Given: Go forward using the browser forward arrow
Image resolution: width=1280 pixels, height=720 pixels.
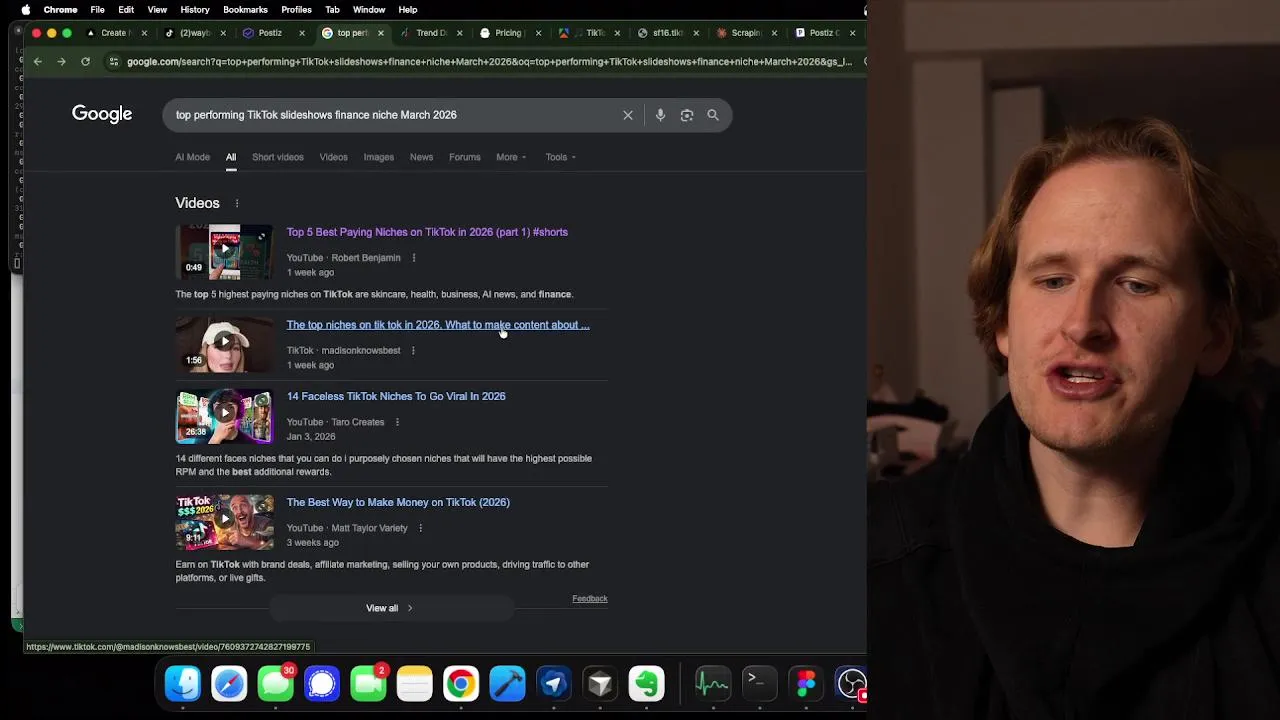Looking at the screenshot, I should point(61,62).
